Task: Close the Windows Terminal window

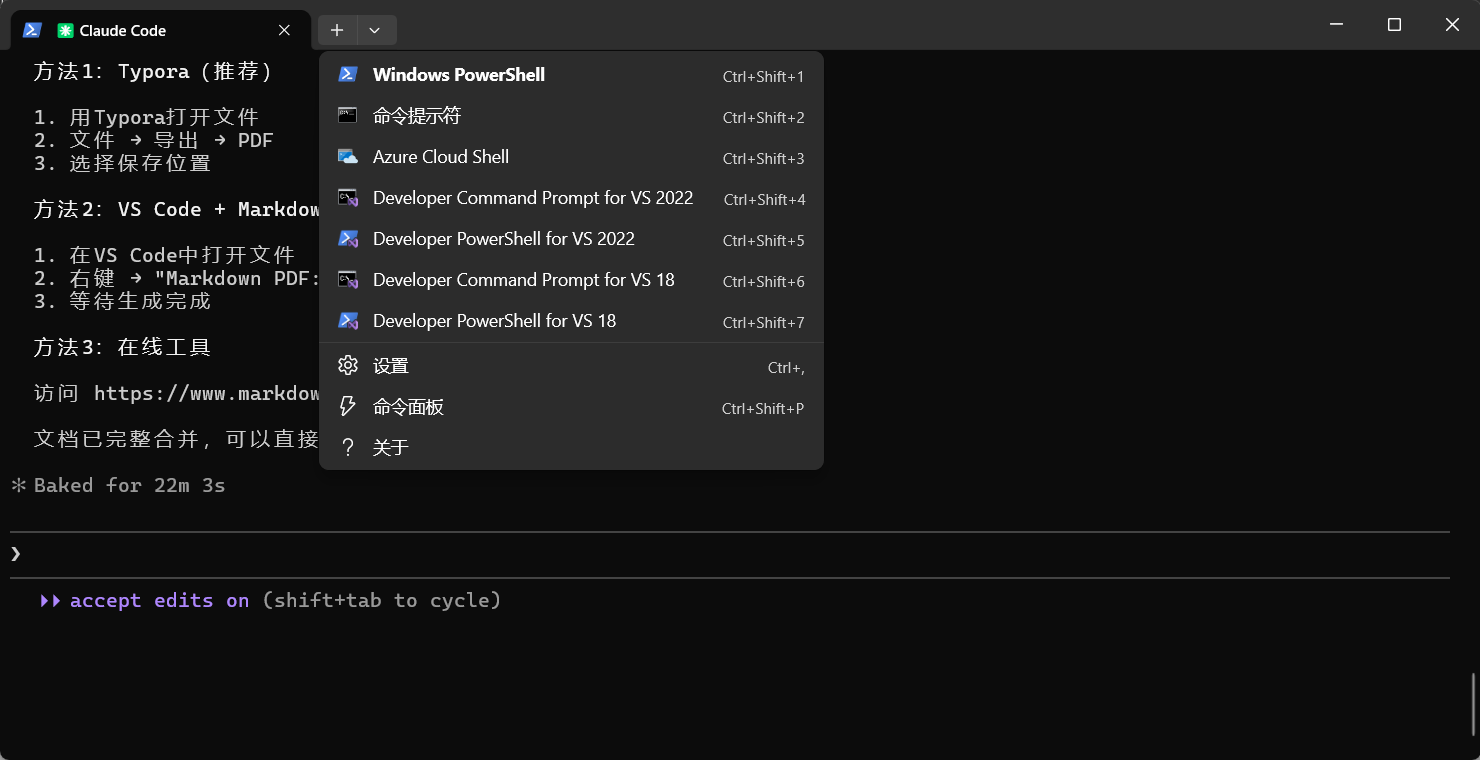Action: pyautogui.click(x=1452, y=25)
